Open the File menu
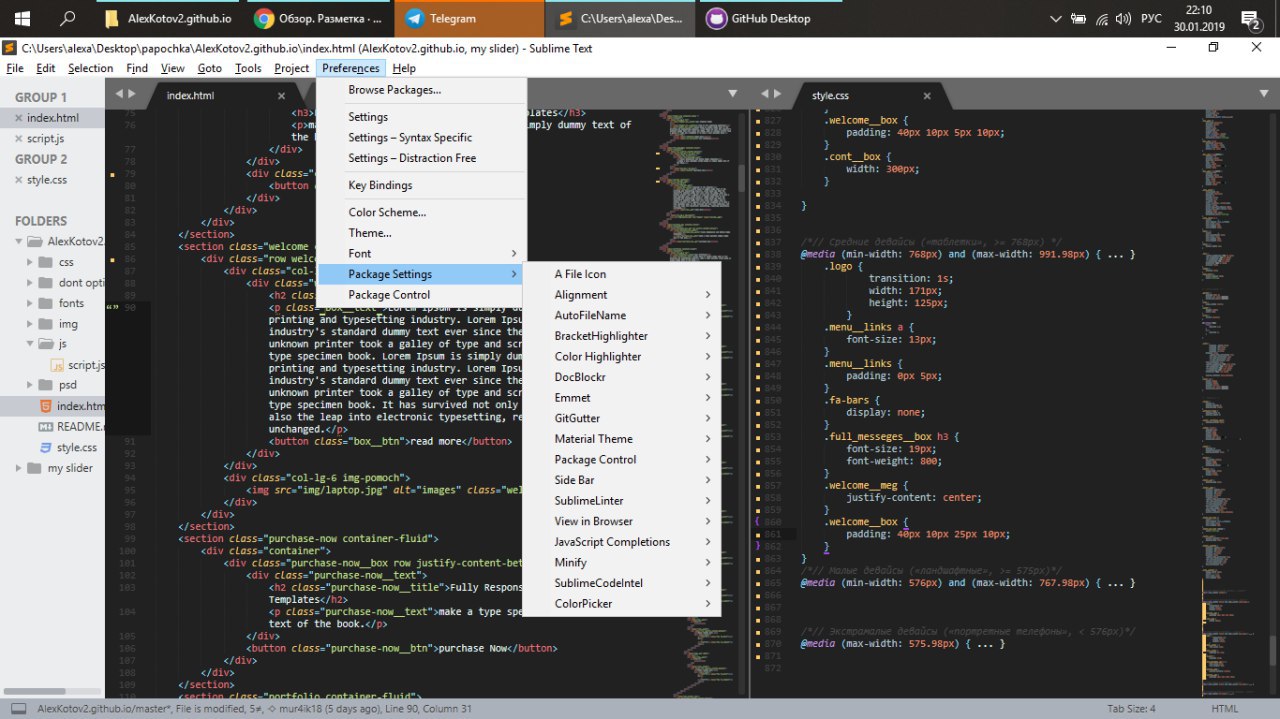Screen dimensions: 1280x719 point(15,68)
